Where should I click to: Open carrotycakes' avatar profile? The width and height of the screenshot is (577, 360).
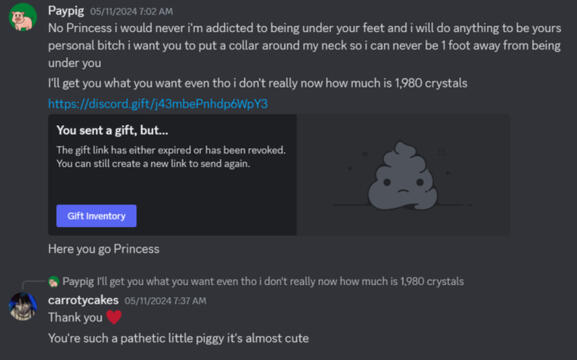23,306
